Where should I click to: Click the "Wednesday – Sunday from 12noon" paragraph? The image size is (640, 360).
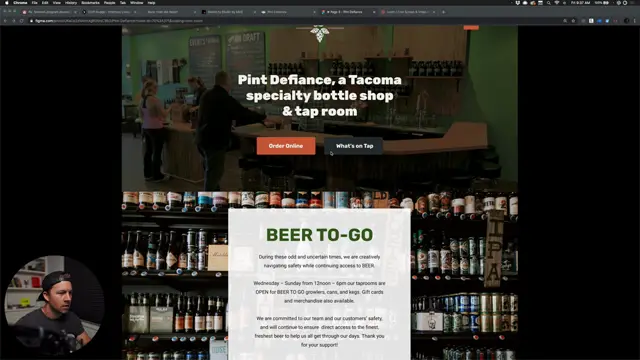coord(320,292)
